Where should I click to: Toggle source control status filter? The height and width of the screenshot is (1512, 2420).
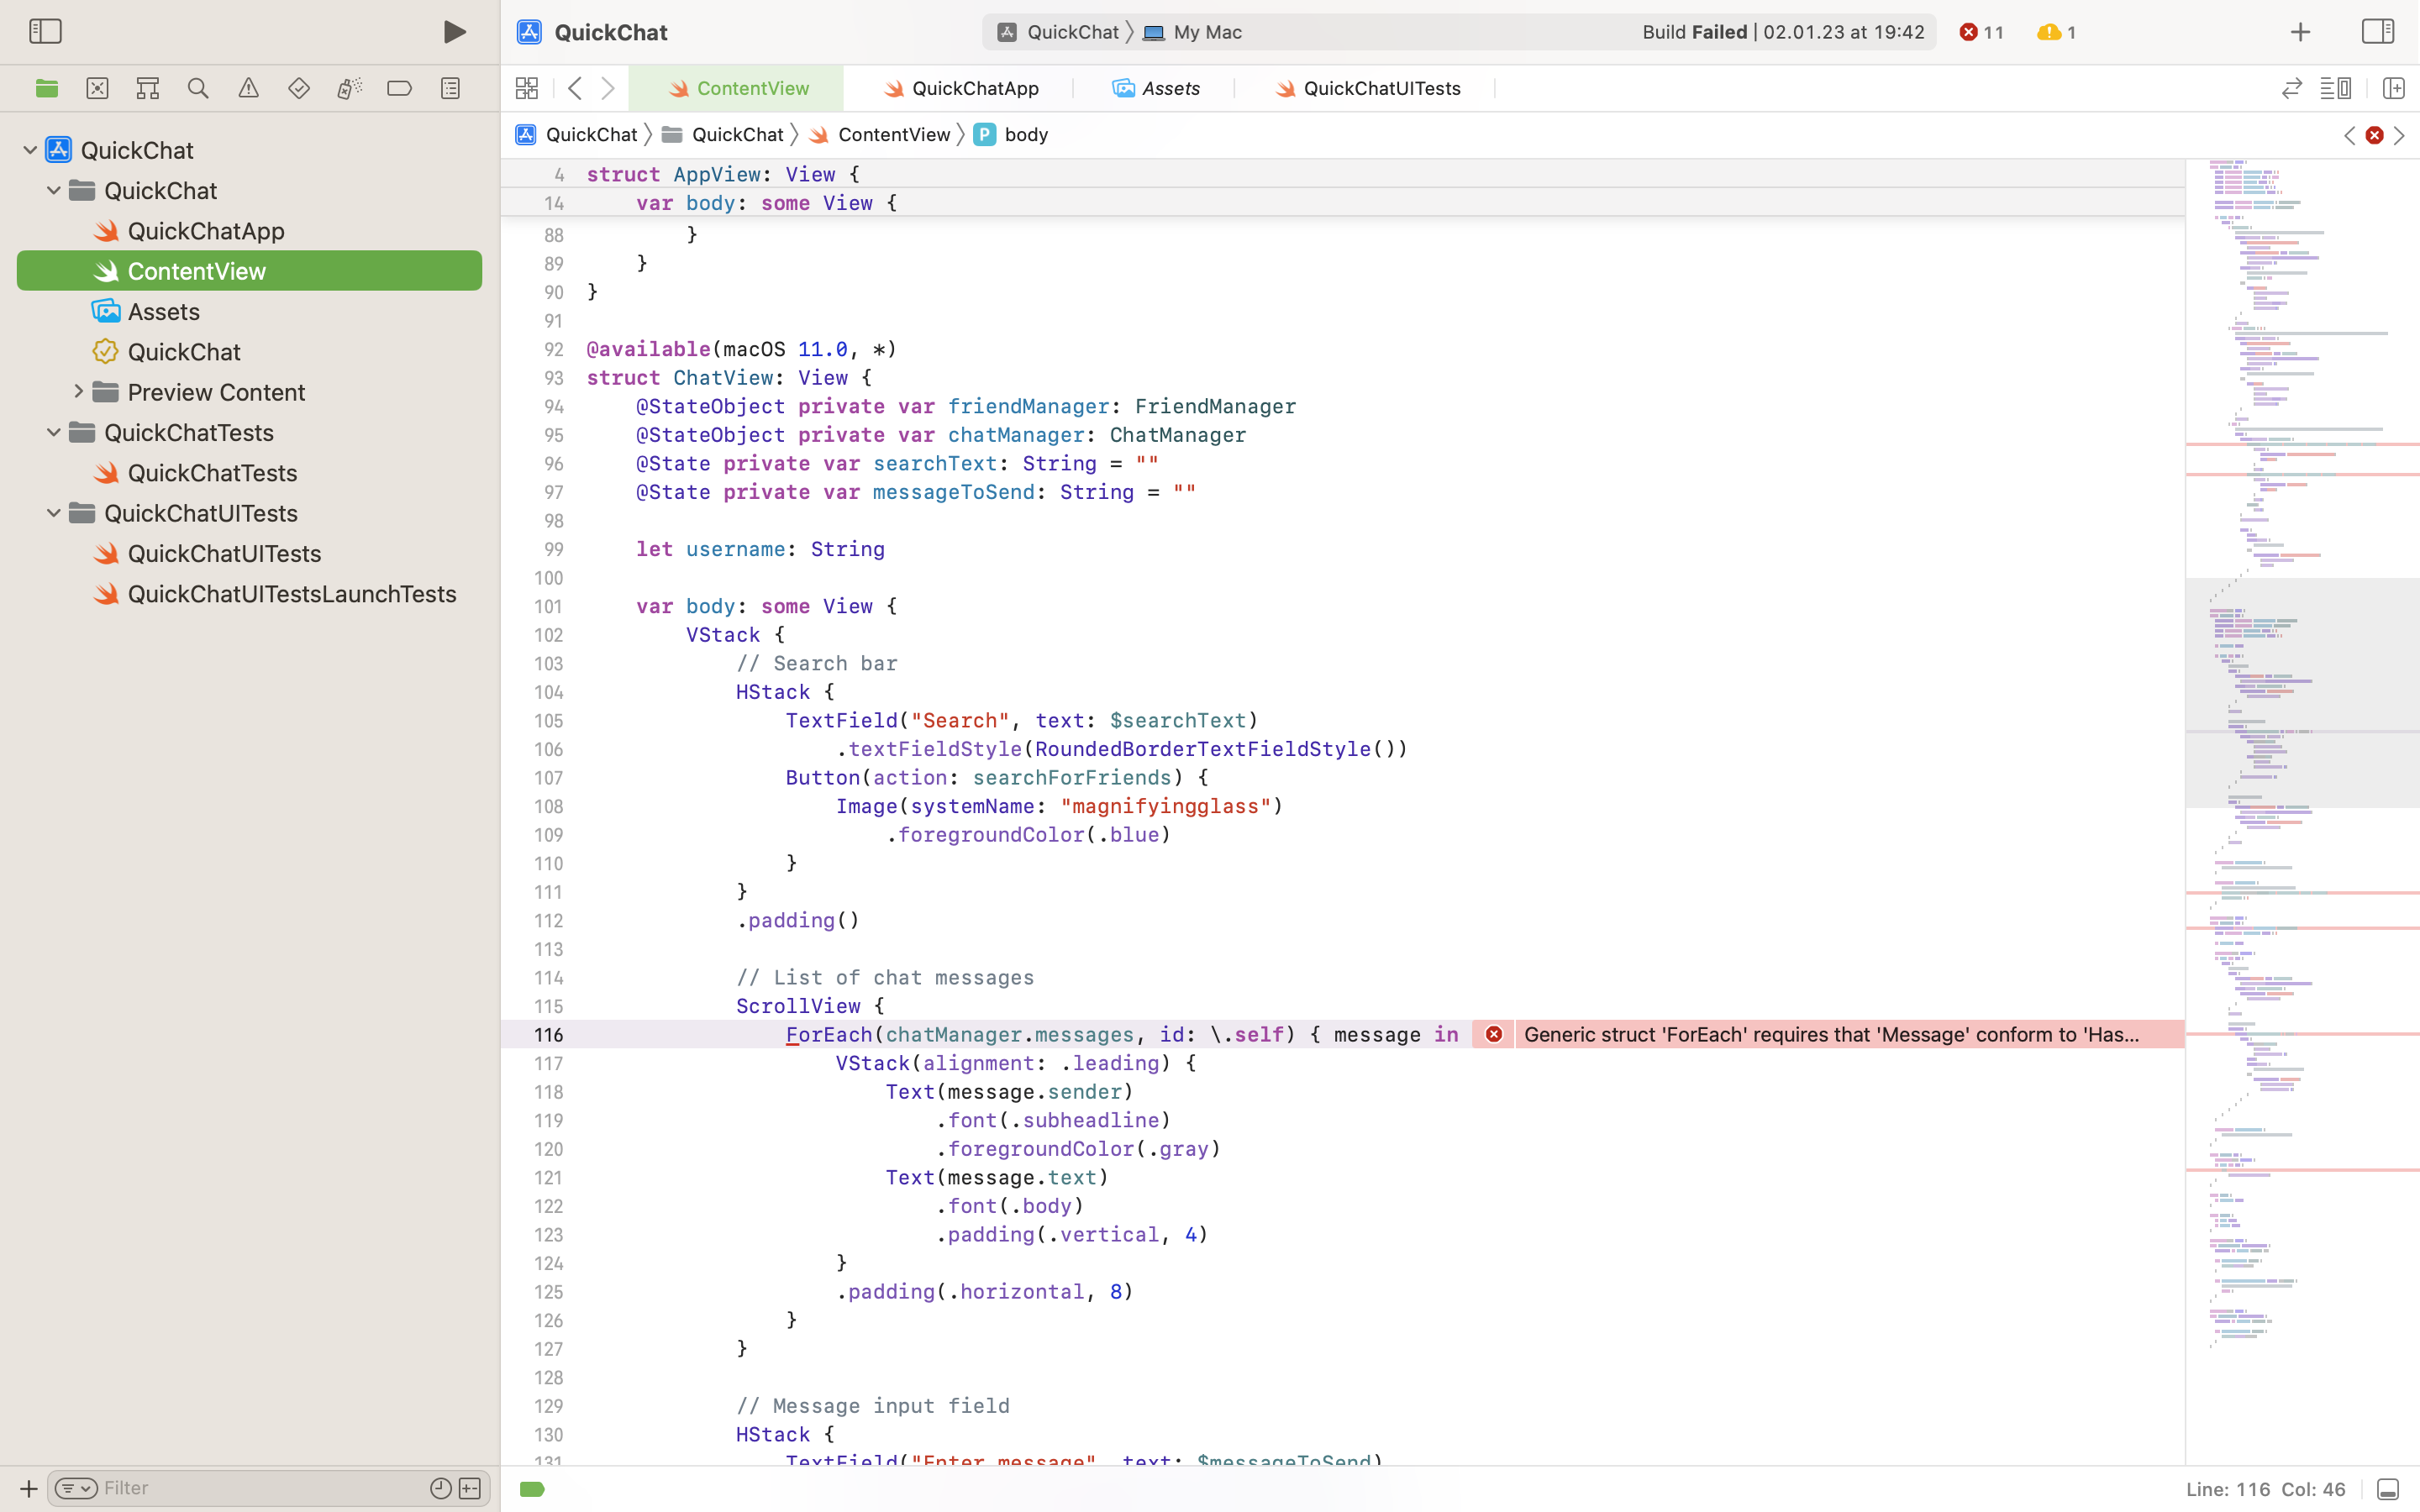470,1488
